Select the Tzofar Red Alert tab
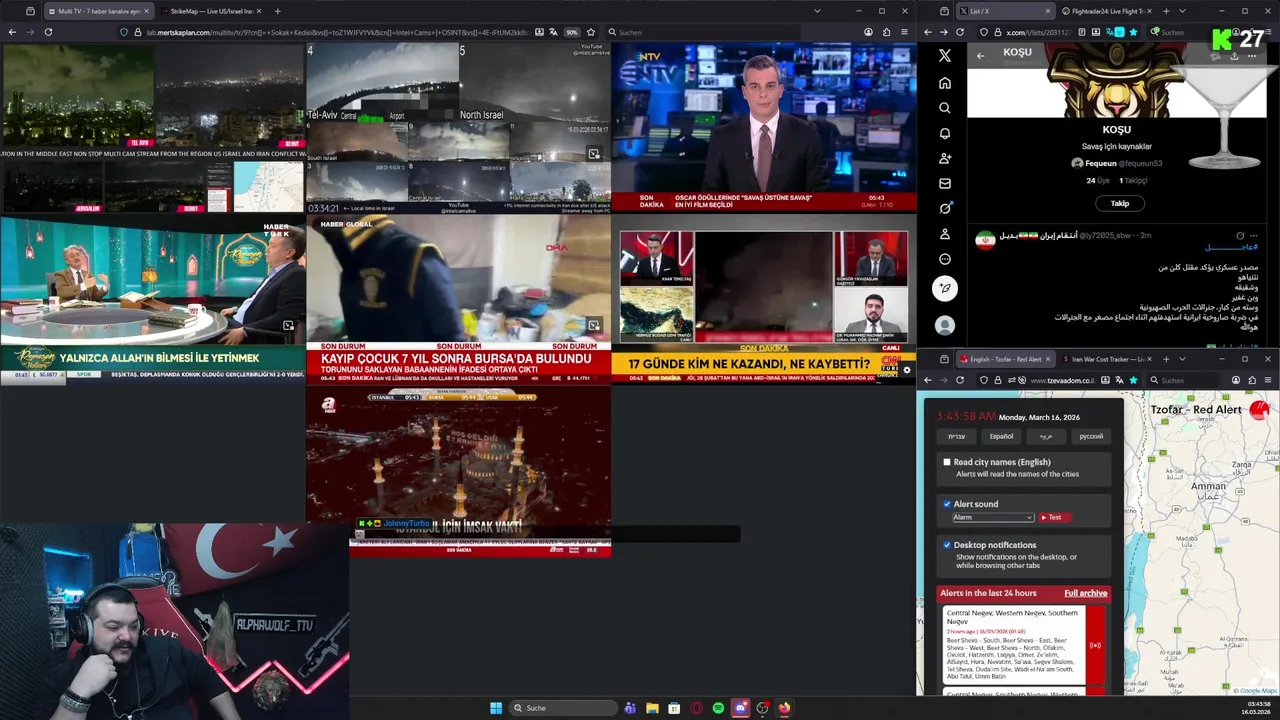The height and width of the screenshot is (720, 1280). click(1005, 359)
